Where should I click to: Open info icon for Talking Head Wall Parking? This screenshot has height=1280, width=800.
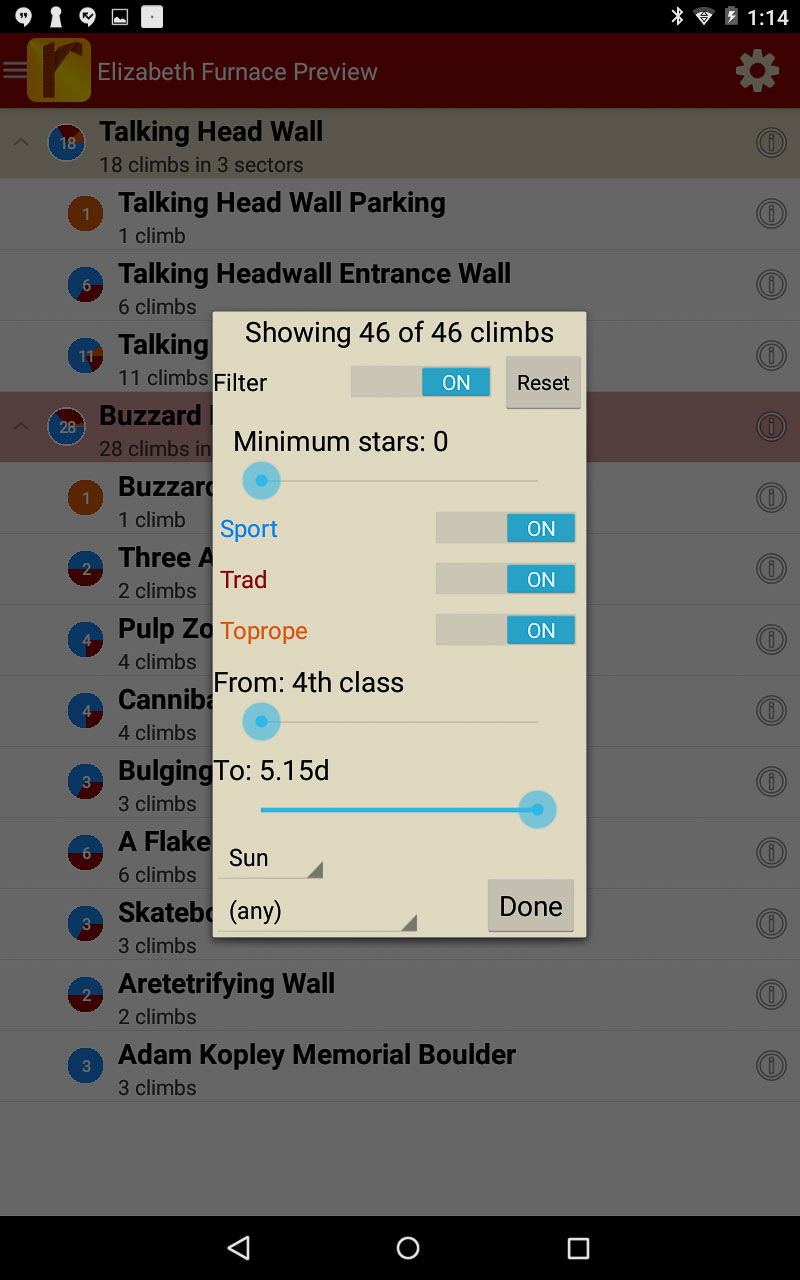[x=770, y=214]
